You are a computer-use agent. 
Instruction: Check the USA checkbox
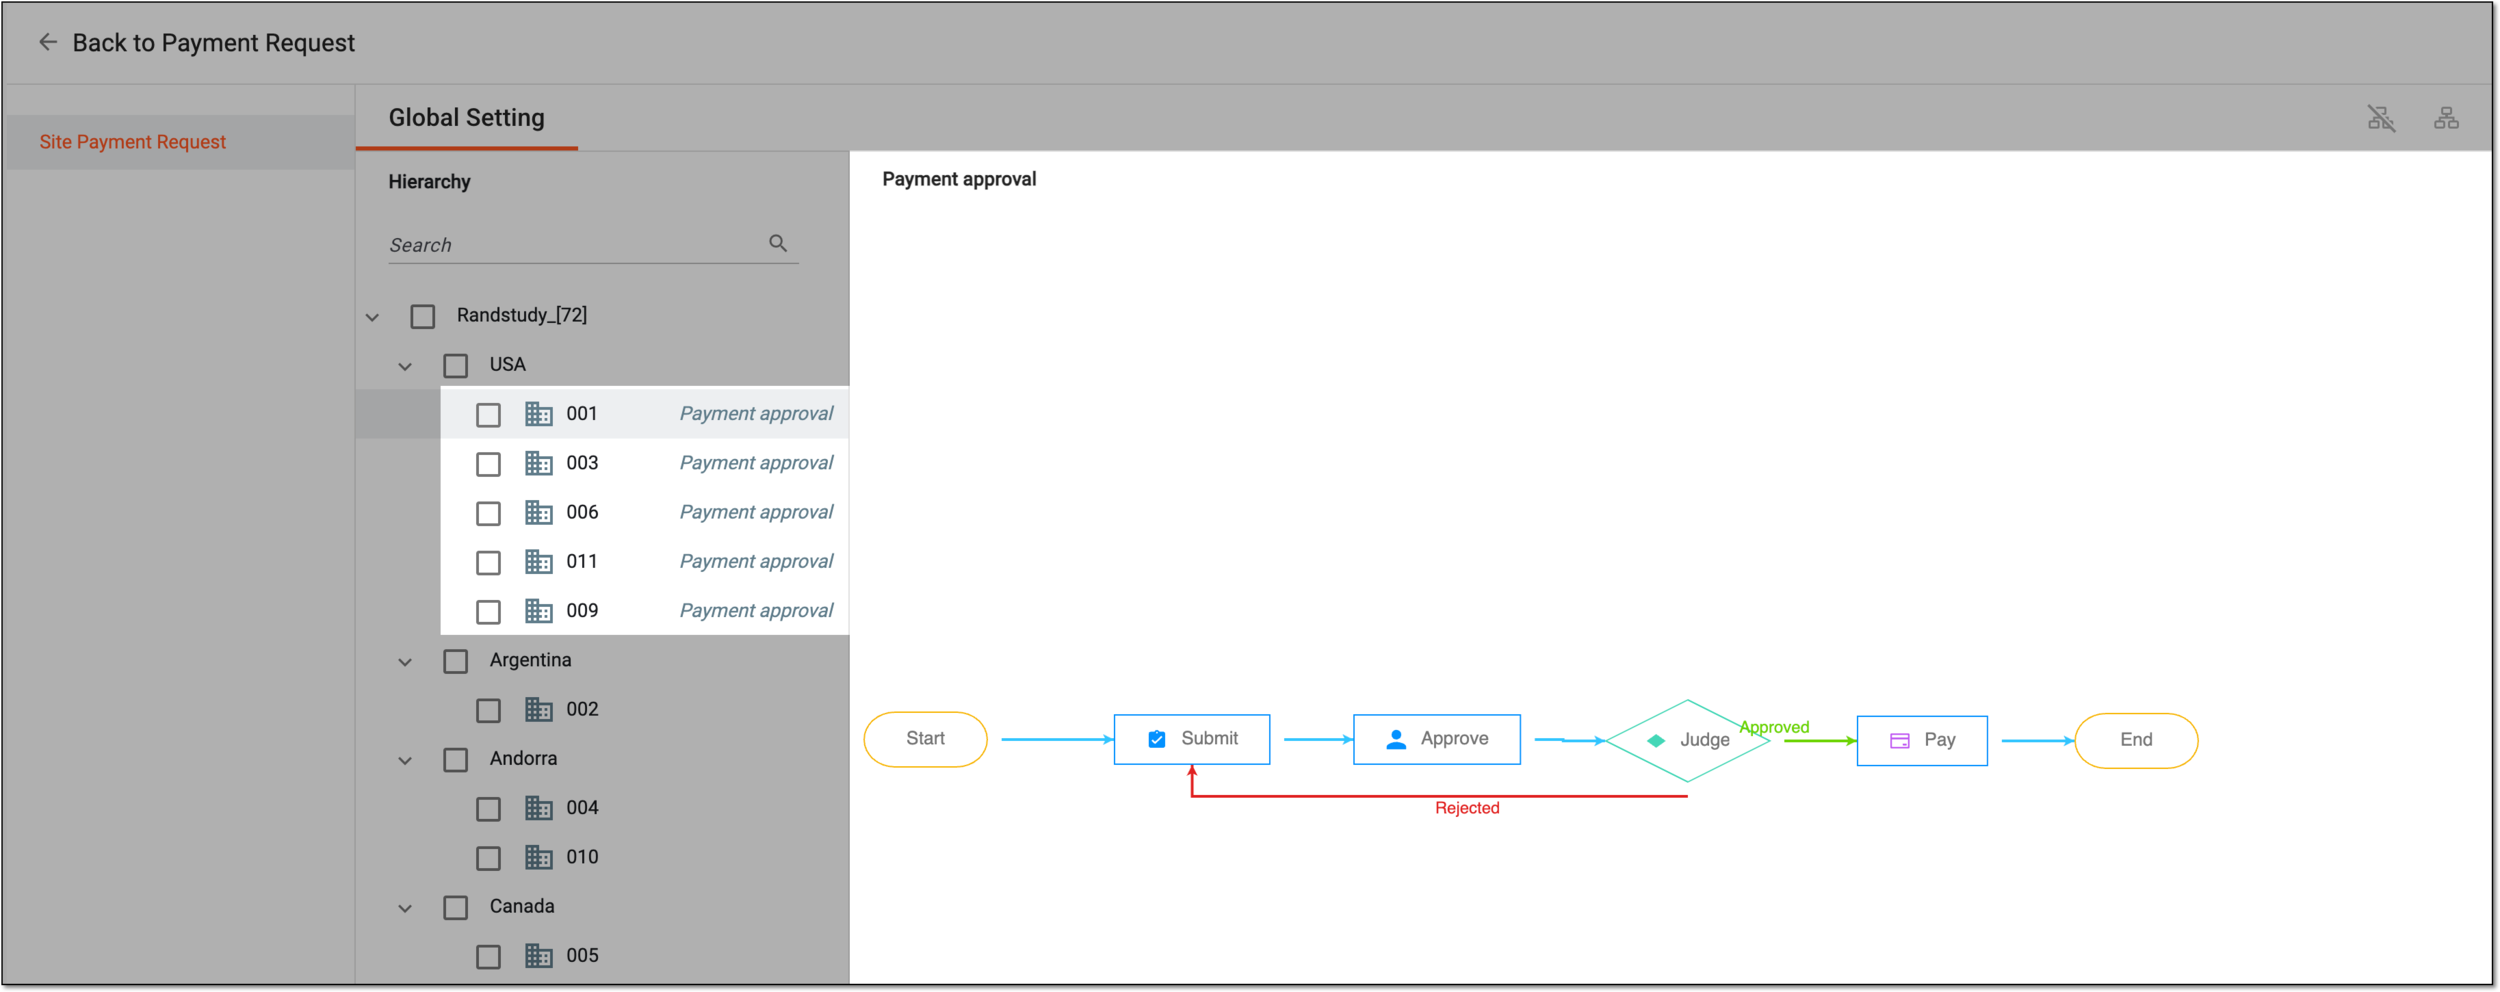pos(456,366)
